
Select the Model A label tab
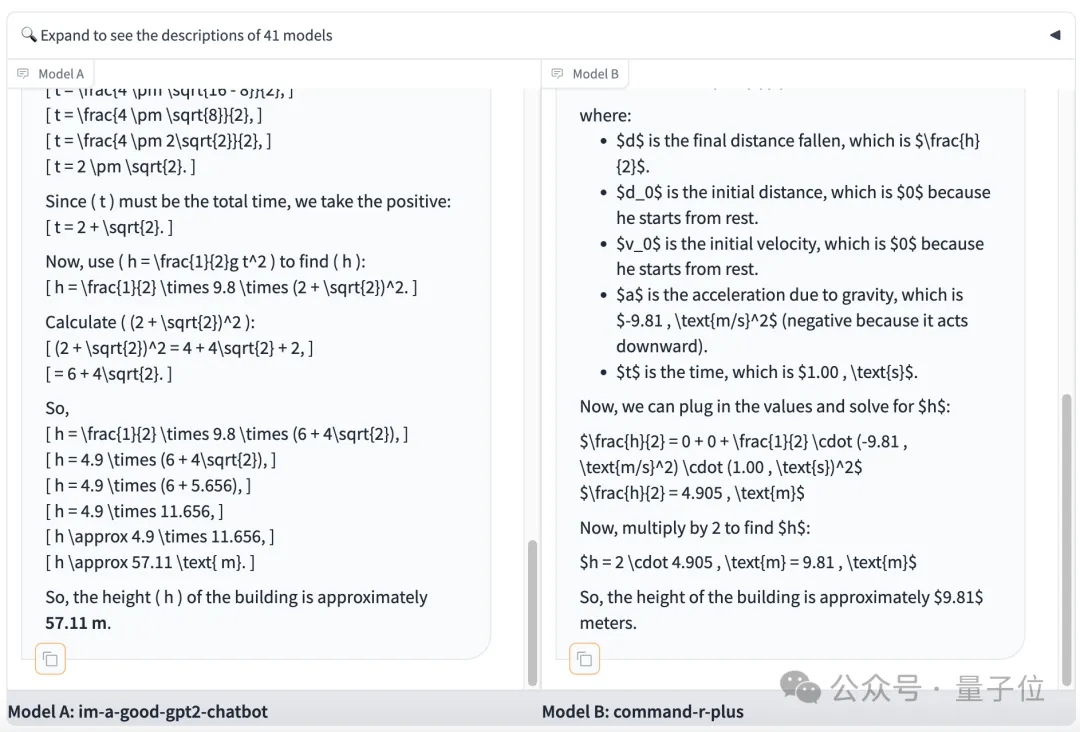(x=51, y=74)
